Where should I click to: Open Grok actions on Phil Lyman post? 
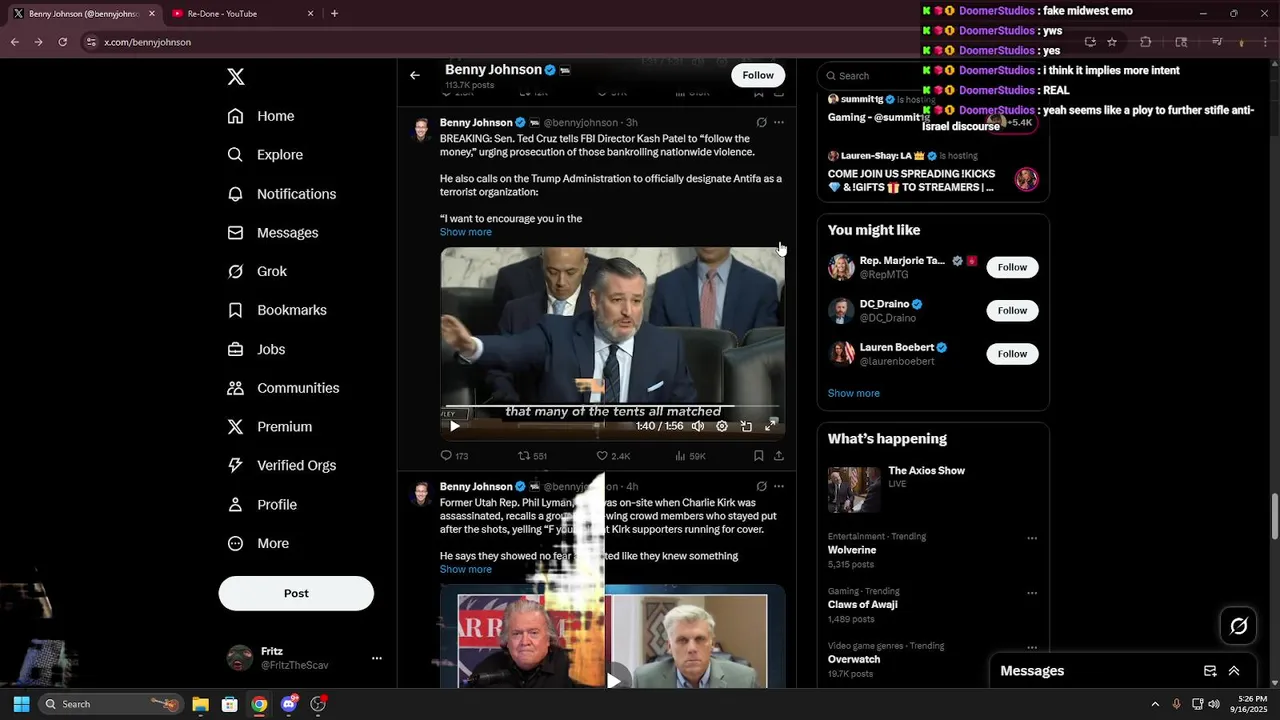761,486
